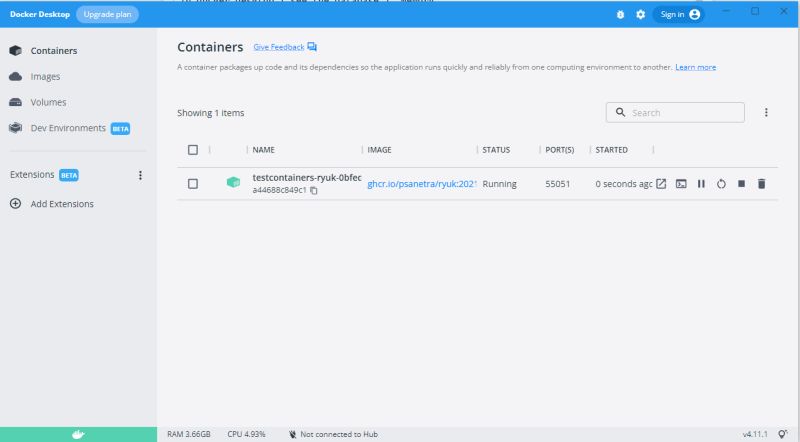This screenshot has width=800, height=442.
Task: Open the ryuk container's CLI terminal
Action: tap(681, 184)
